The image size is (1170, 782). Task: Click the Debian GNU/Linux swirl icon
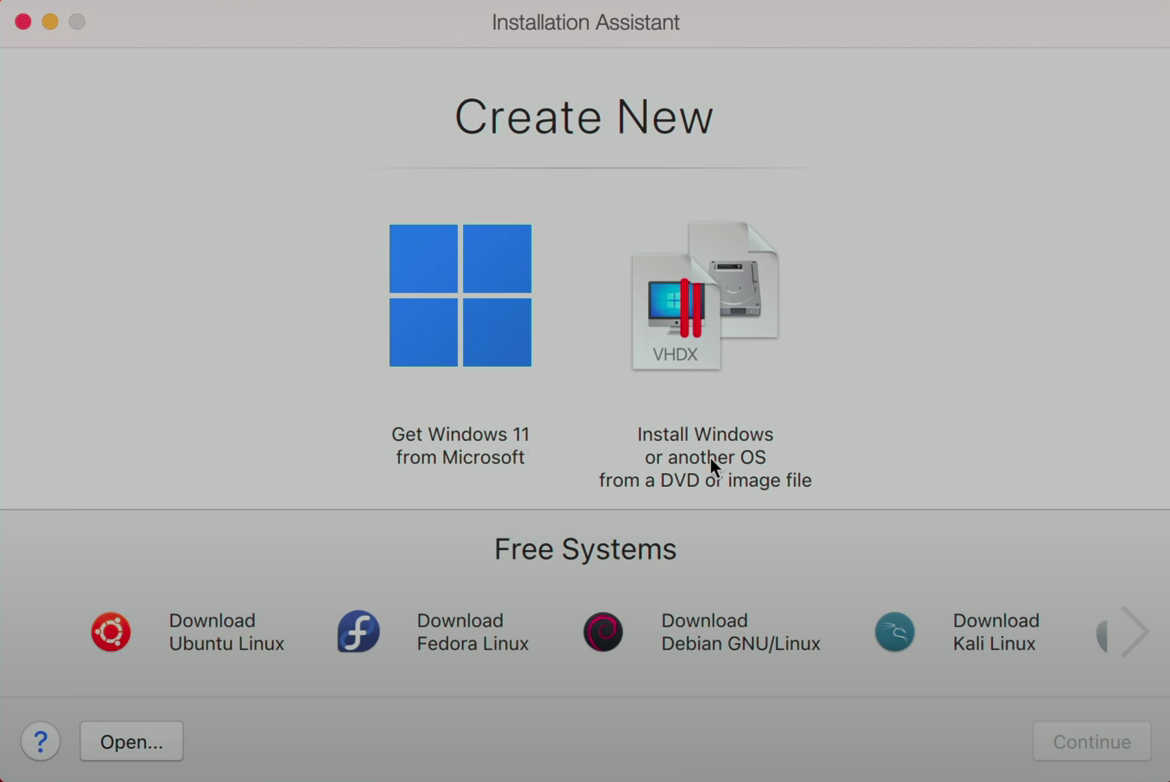(602, 632)
